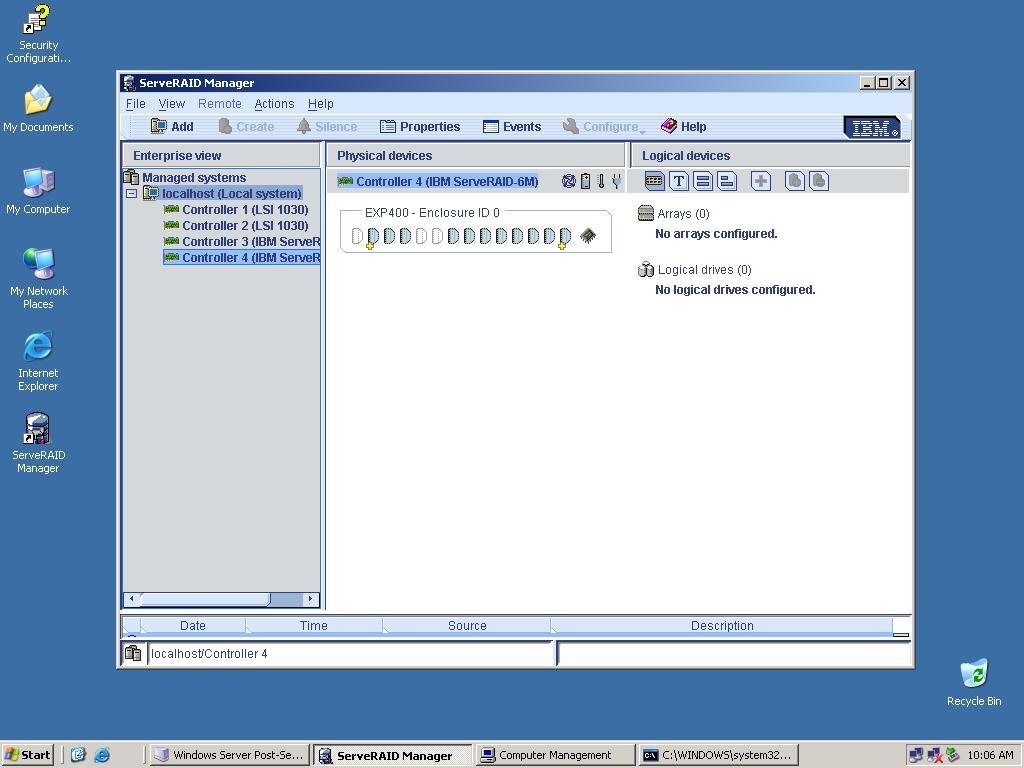Click the Add toolbar icon

[x=172, y=126]
